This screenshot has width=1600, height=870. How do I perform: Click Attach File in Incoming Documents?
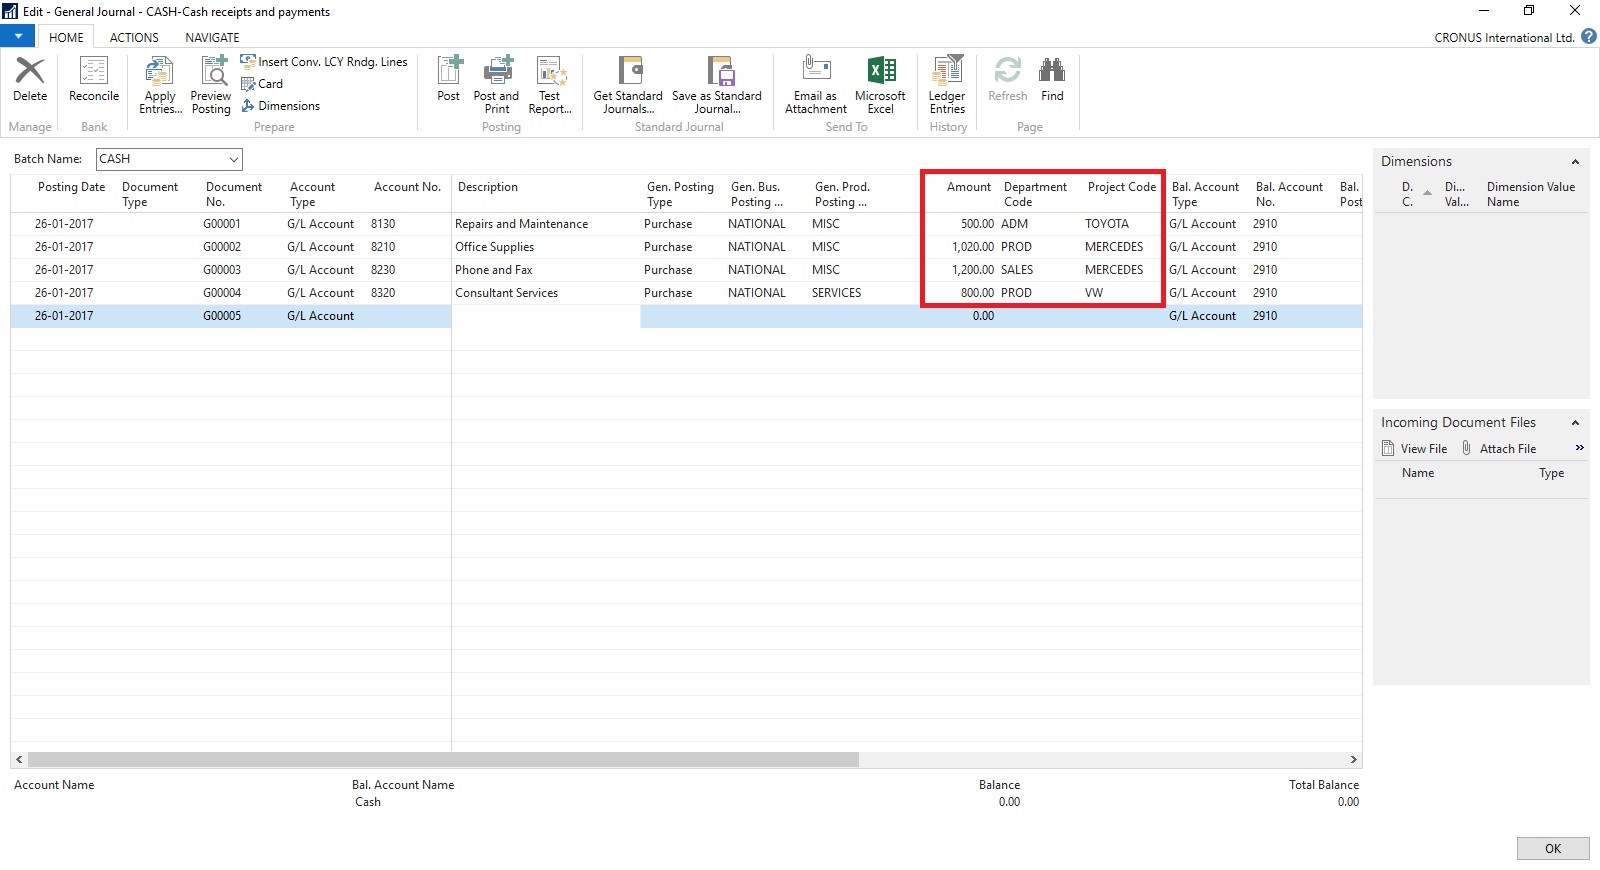tap(1507, 449)
